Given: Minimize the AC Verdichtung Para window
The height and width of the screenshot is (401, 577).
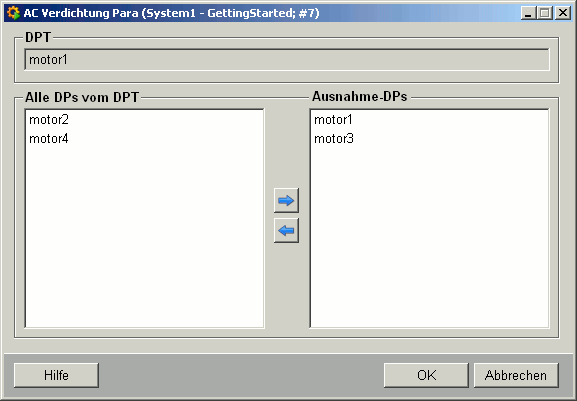Looking at the screenshot, I should click(x=528, y=13).
